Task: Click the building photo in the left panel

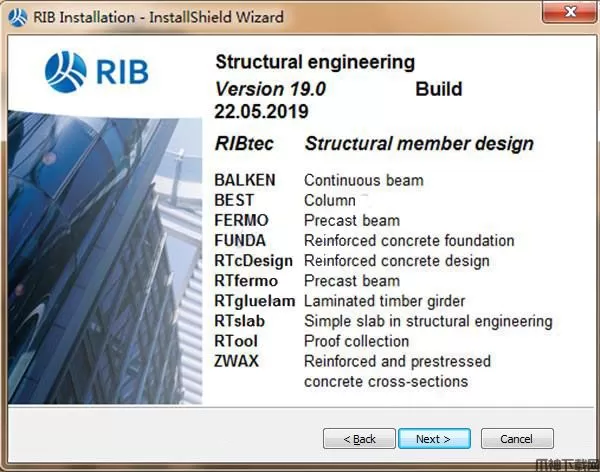Action: (105, 256)
